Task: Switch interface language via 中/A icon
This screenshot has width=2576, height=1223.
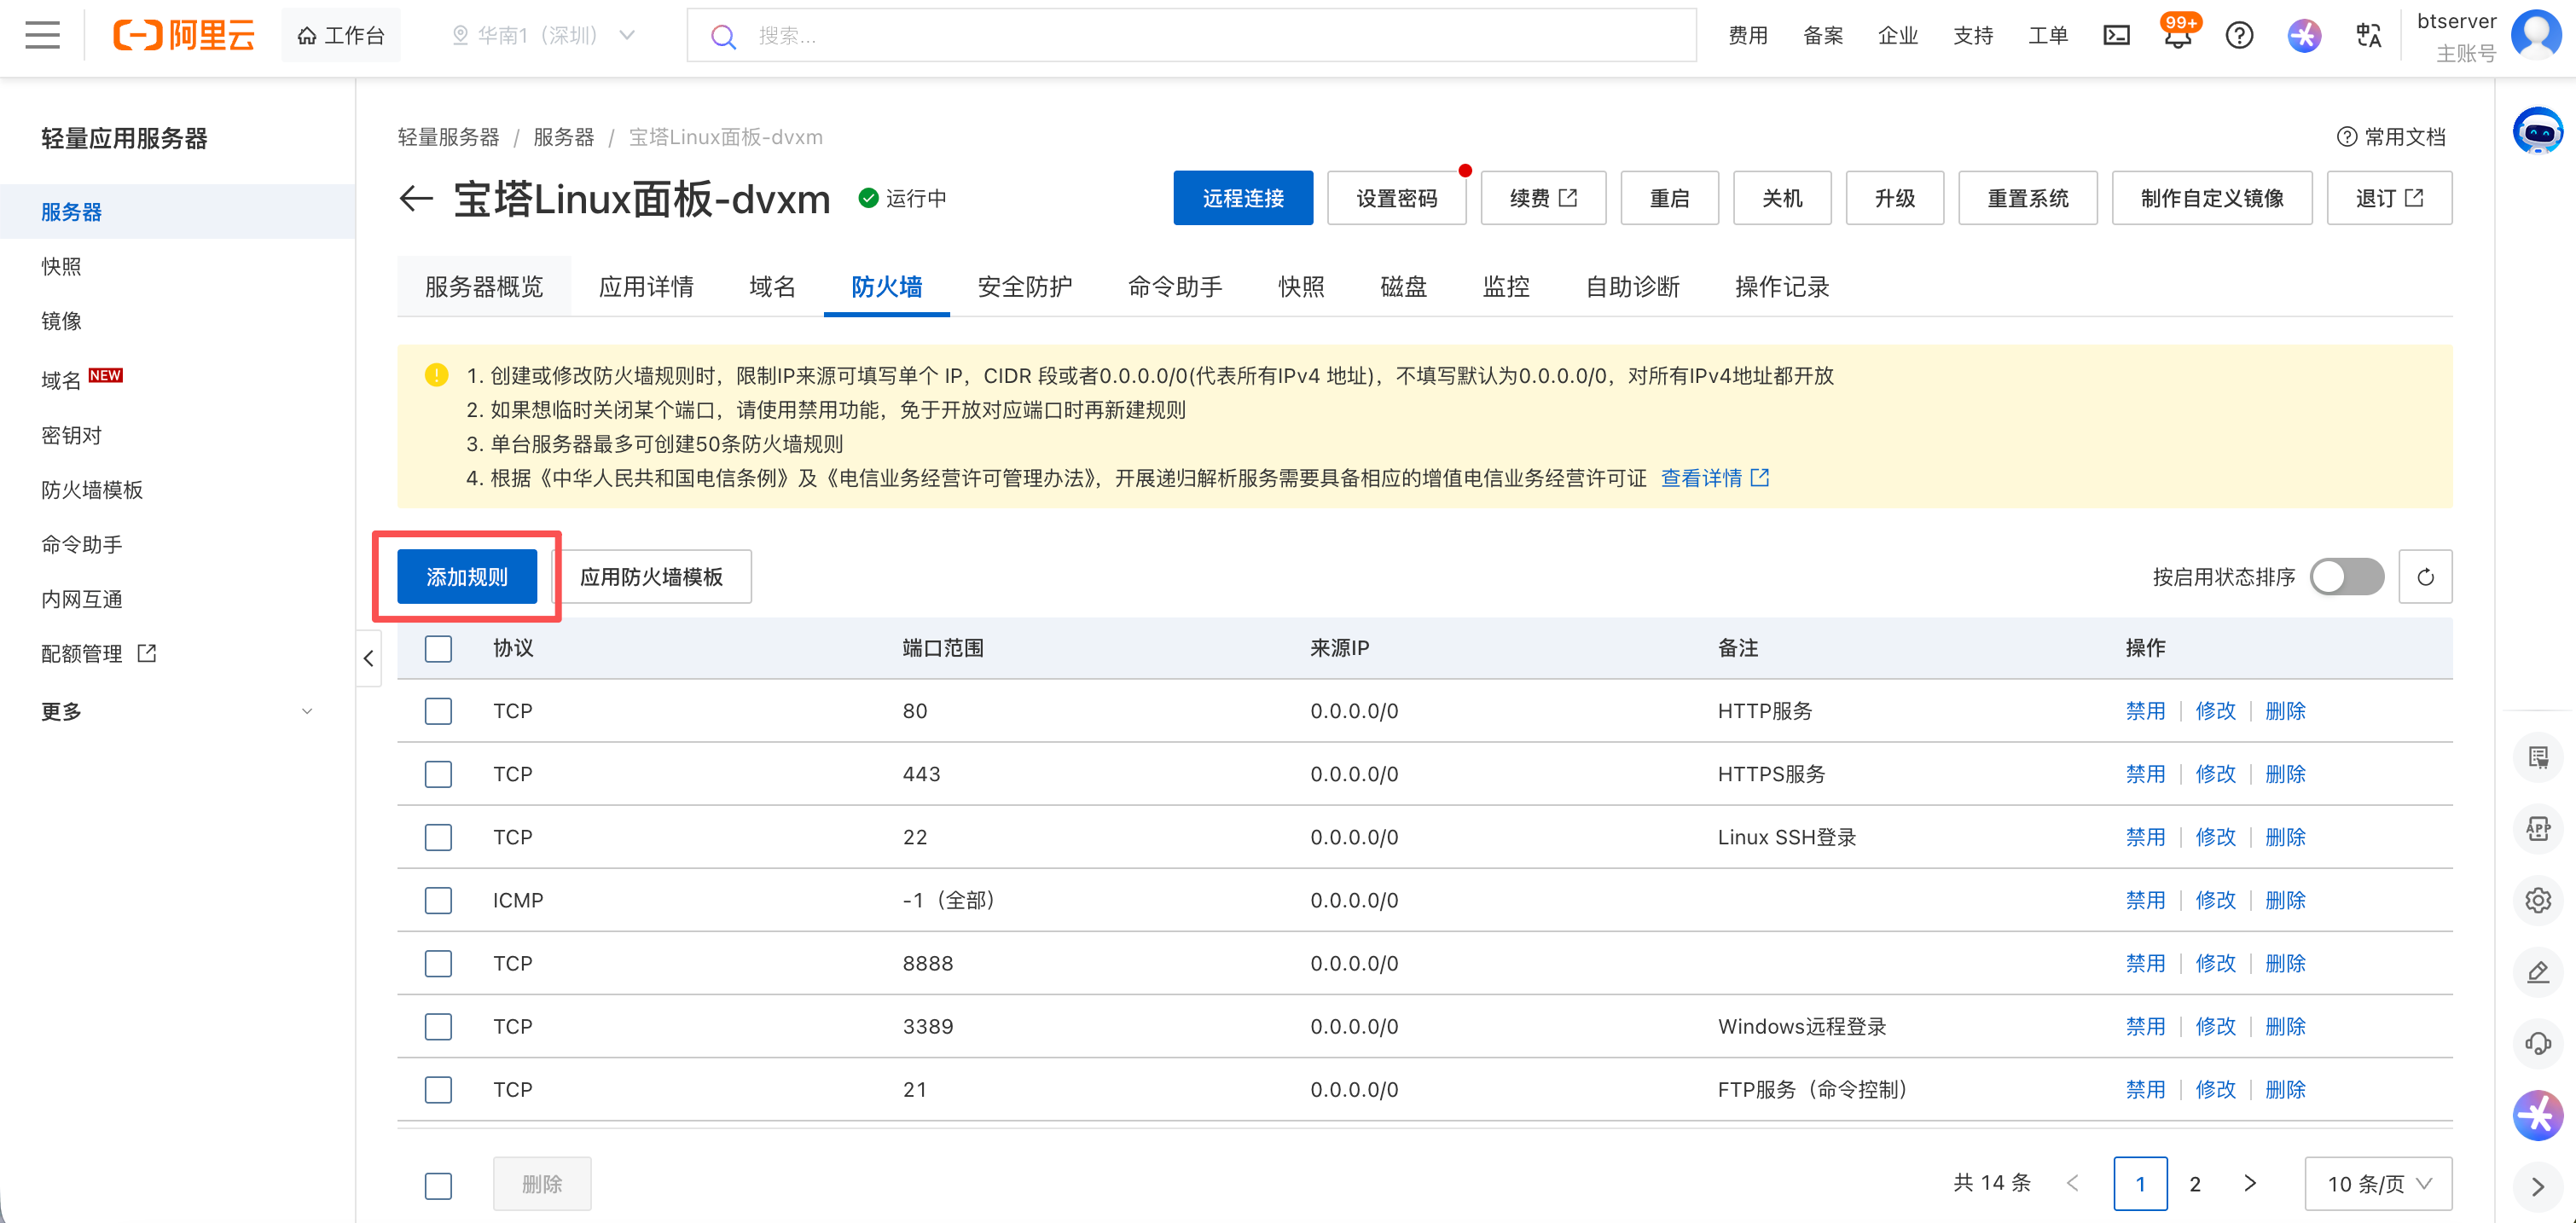Action: (x=2368, y=35)
